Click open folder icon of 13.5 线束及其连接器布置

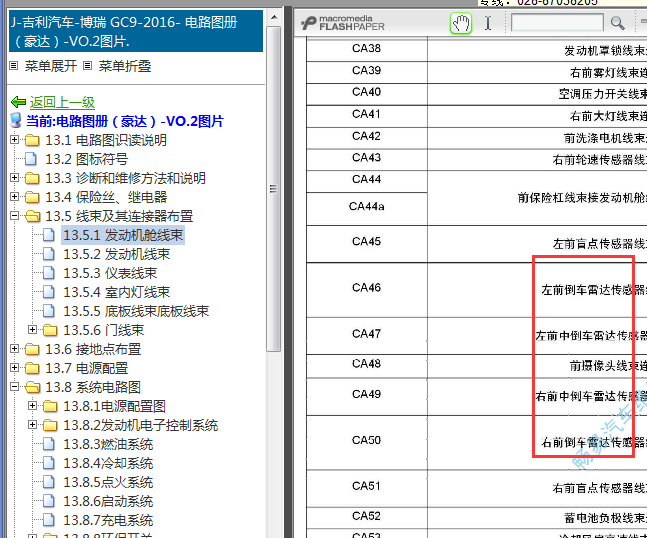(32, 216)
